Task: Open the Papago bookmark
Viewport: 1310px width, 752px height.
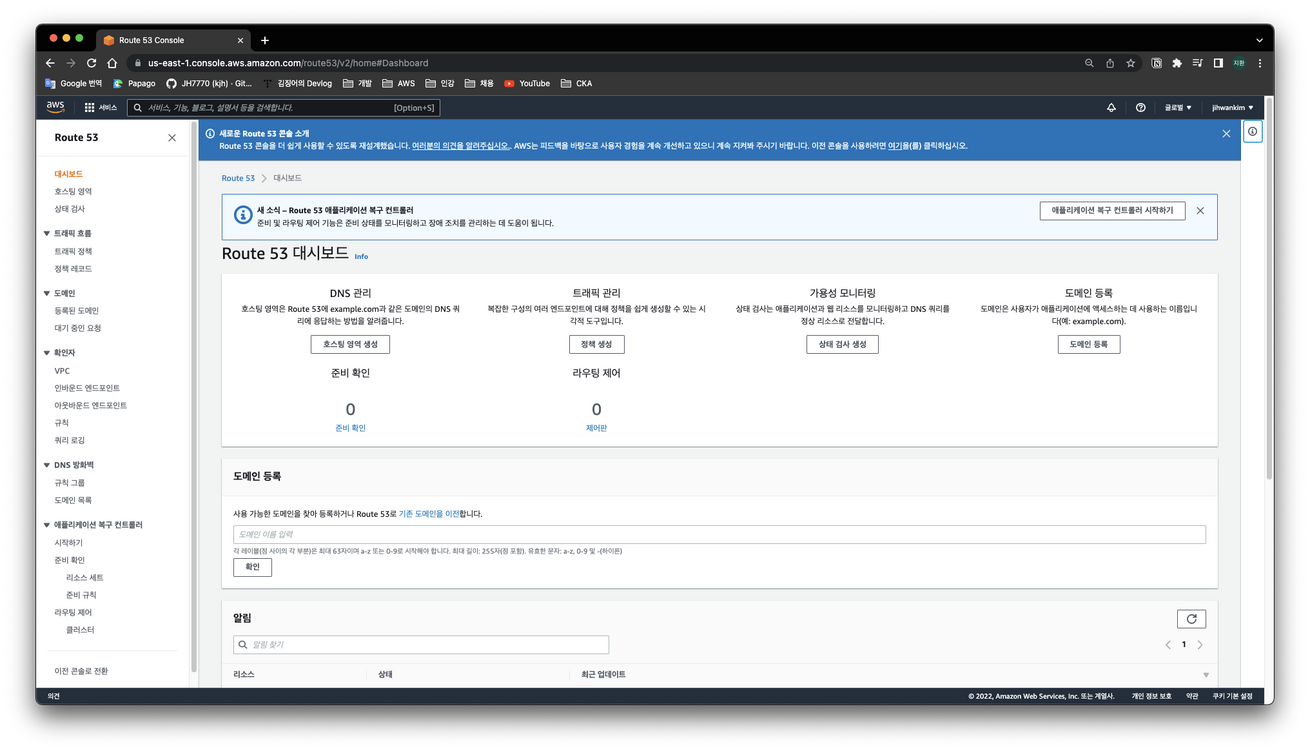Action: 134,84
